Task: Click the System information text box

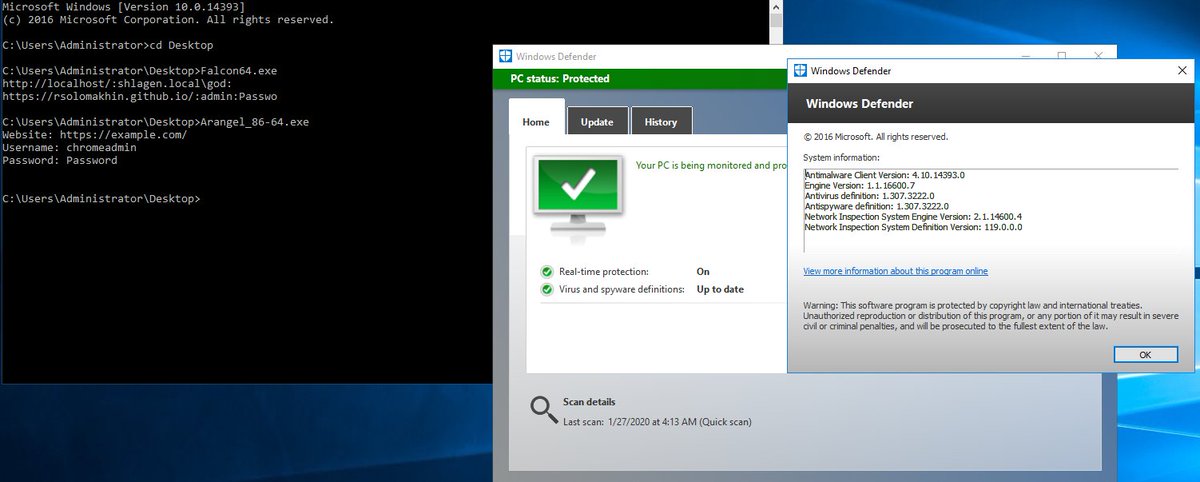Action: (x=991, y=209)
